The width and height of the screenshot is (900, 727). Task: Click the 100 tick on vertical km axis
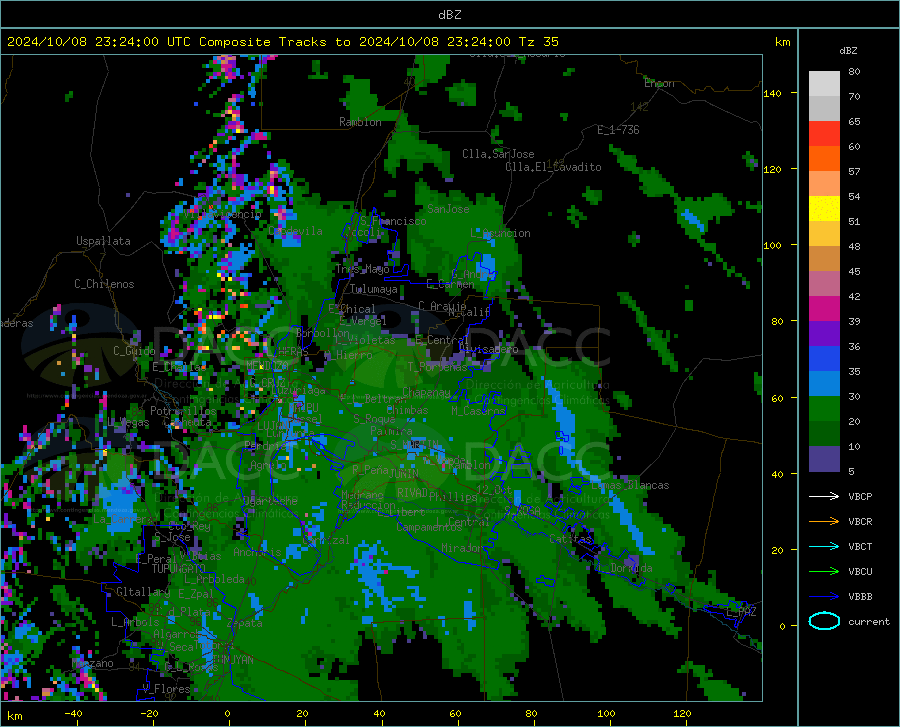(772, 245)
